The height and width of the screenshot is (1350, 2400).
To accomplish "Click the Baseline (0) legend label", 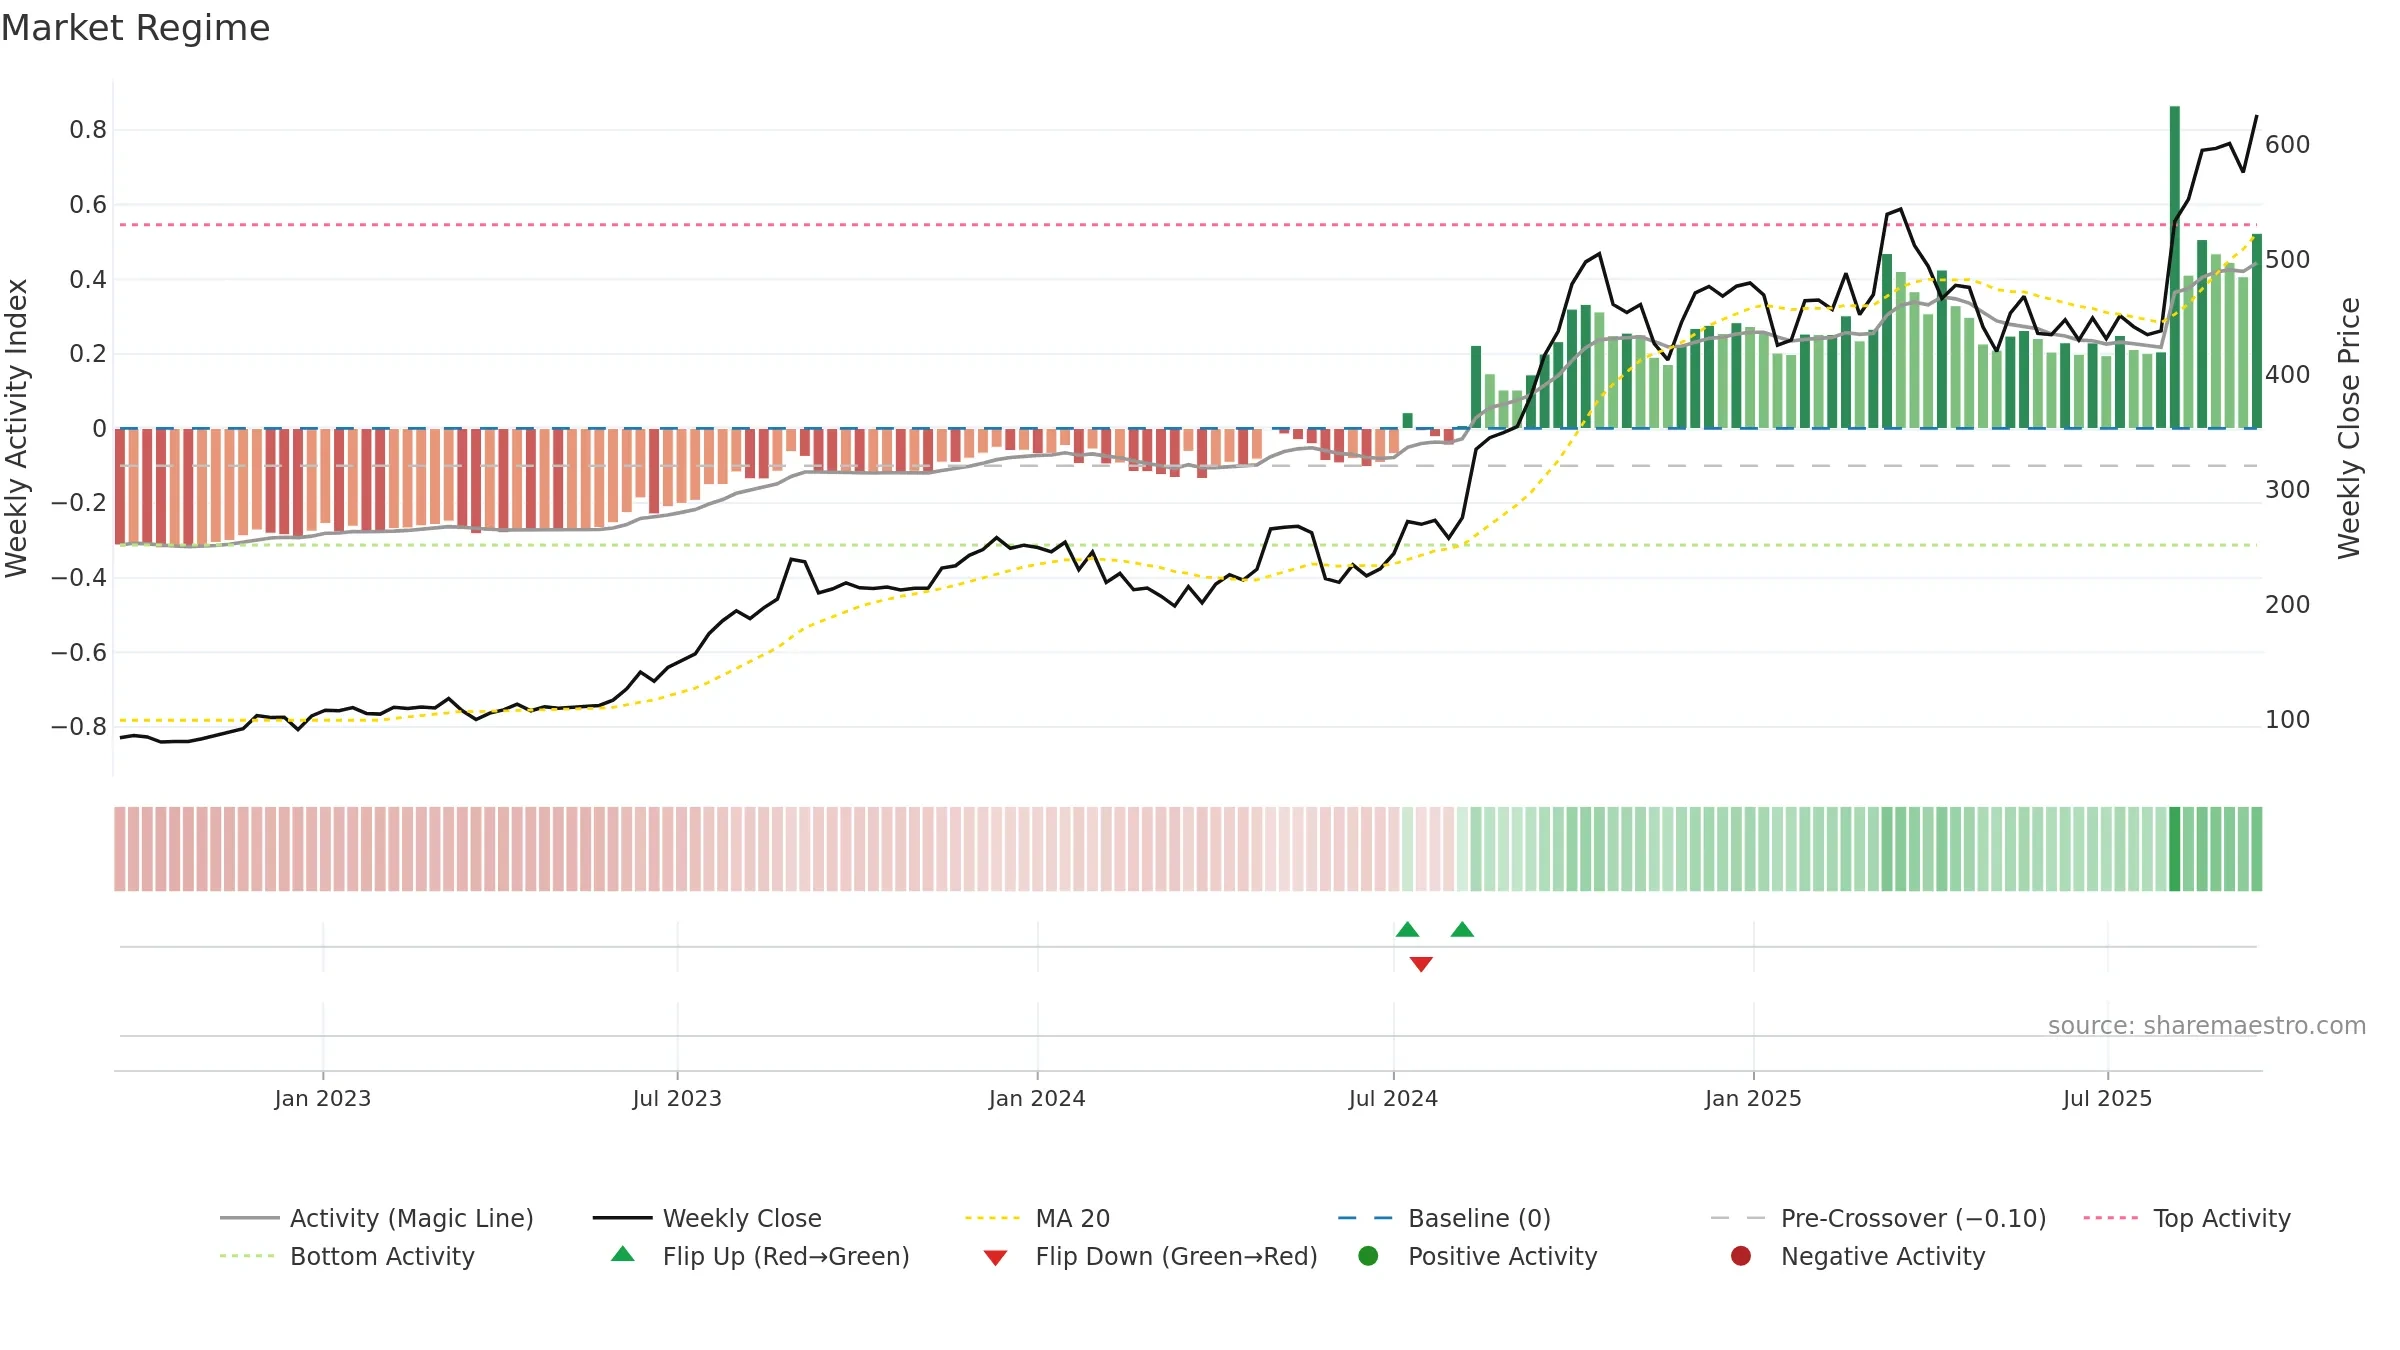I will pyautogui.click(x=1479, y=1218).
